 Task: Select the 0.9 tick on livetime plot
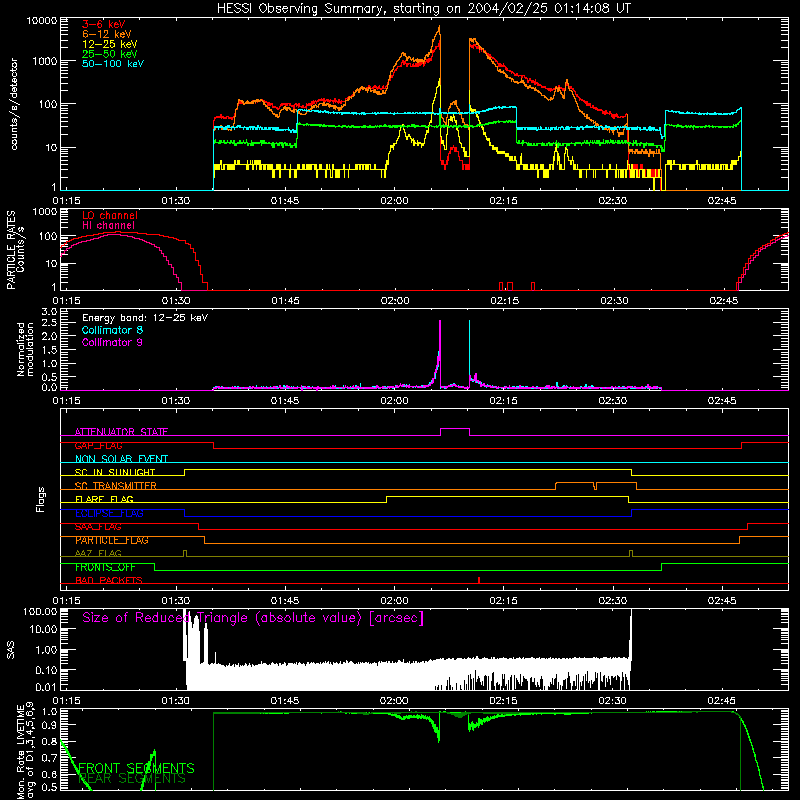pyautogui.click(x=49, y=726)
